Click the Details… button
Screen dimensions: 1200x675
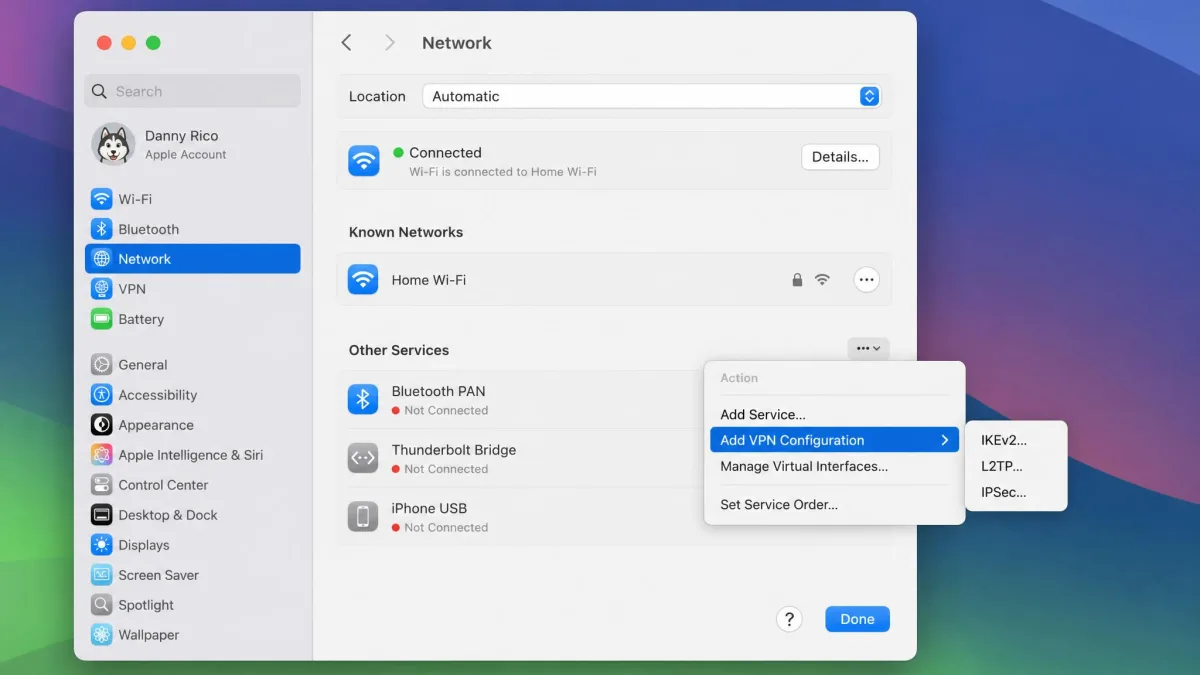(840, 157)
